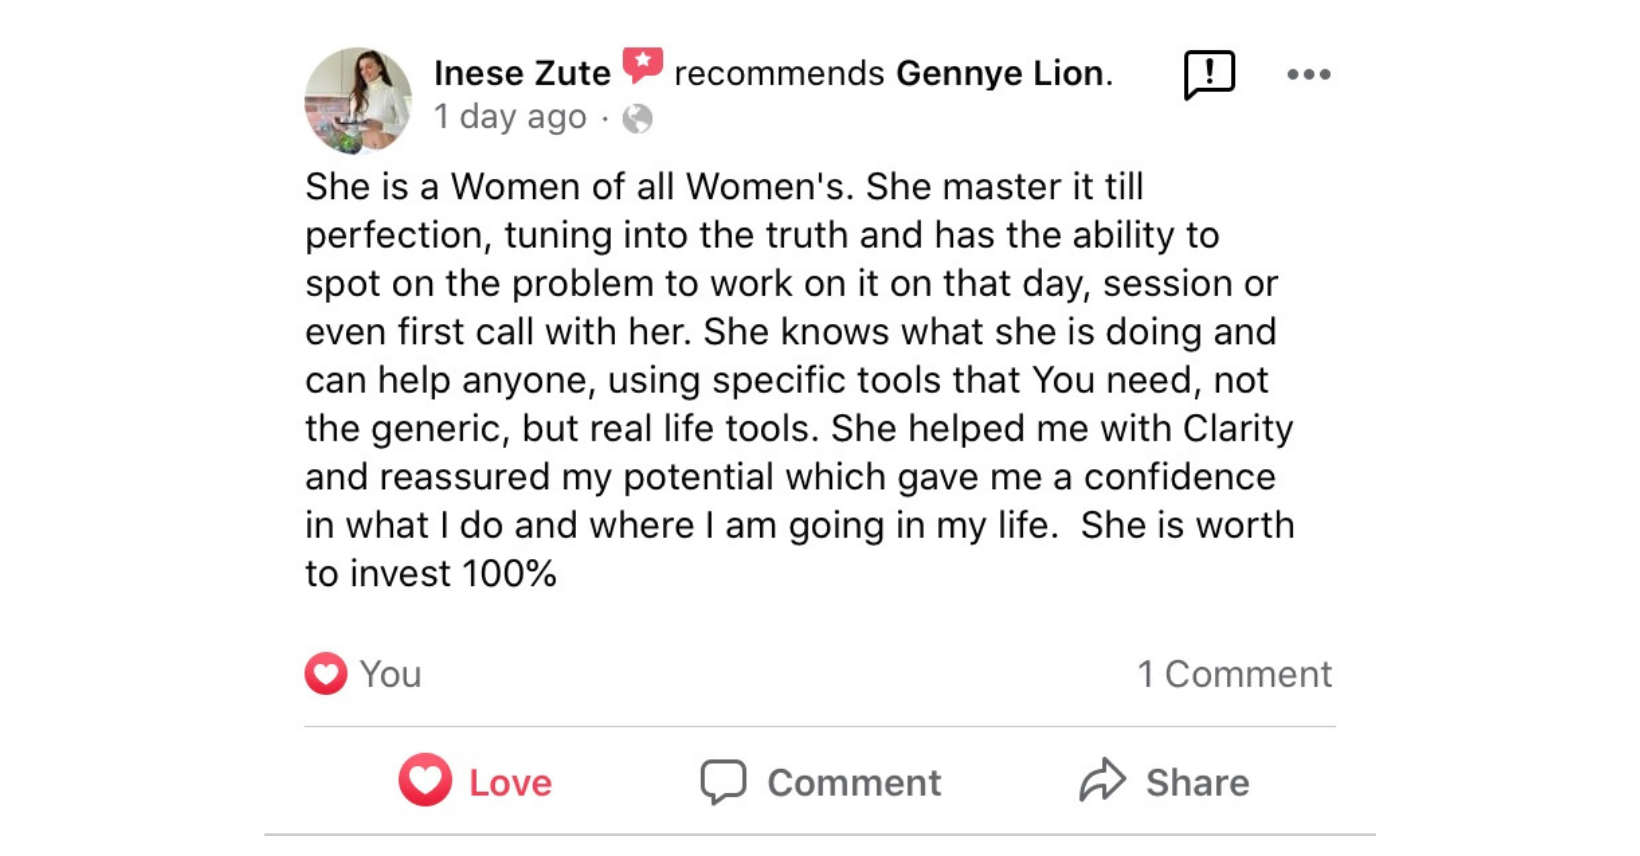
Task: Click the globe public privacy icon
Action: (x=637, y=119)
